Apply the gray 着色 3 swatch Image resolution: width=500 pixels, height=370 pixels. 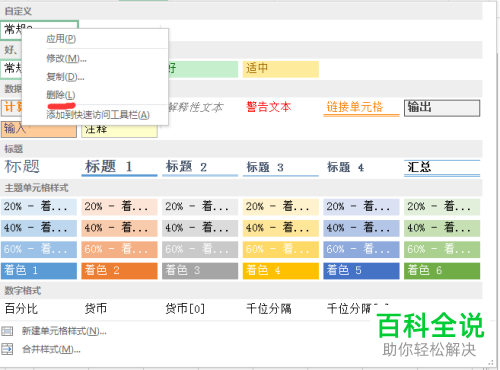coord(200,271)
